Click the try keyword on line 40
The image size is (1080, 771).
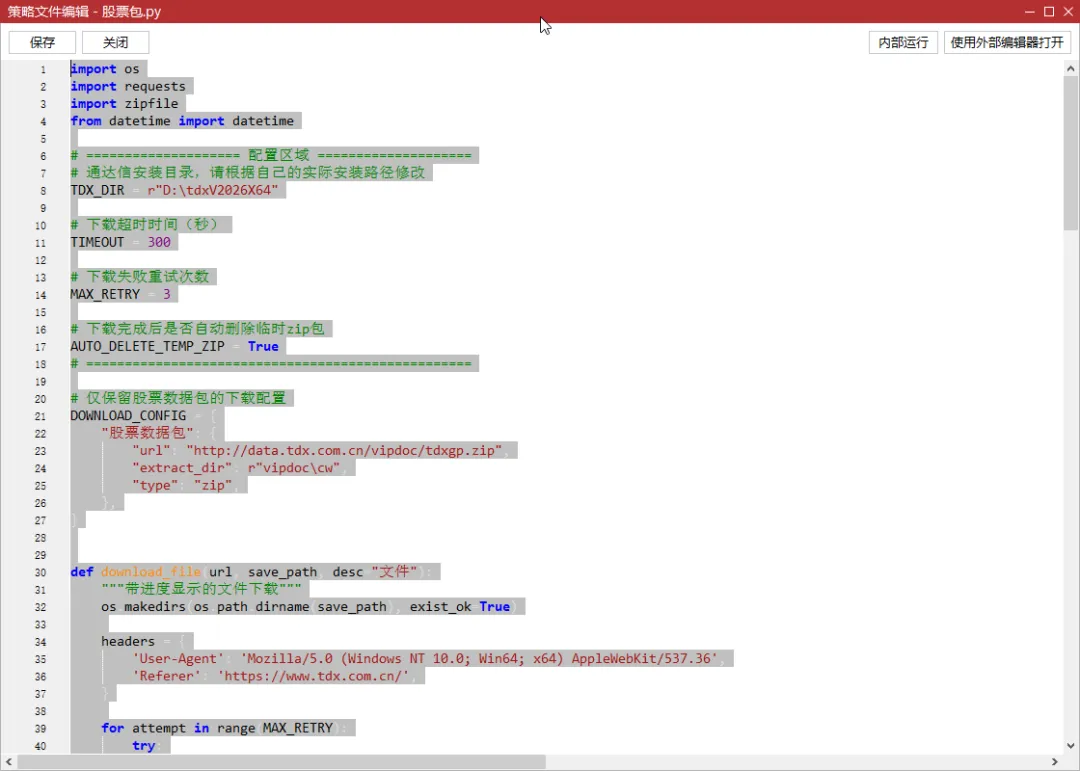(143, 746)
